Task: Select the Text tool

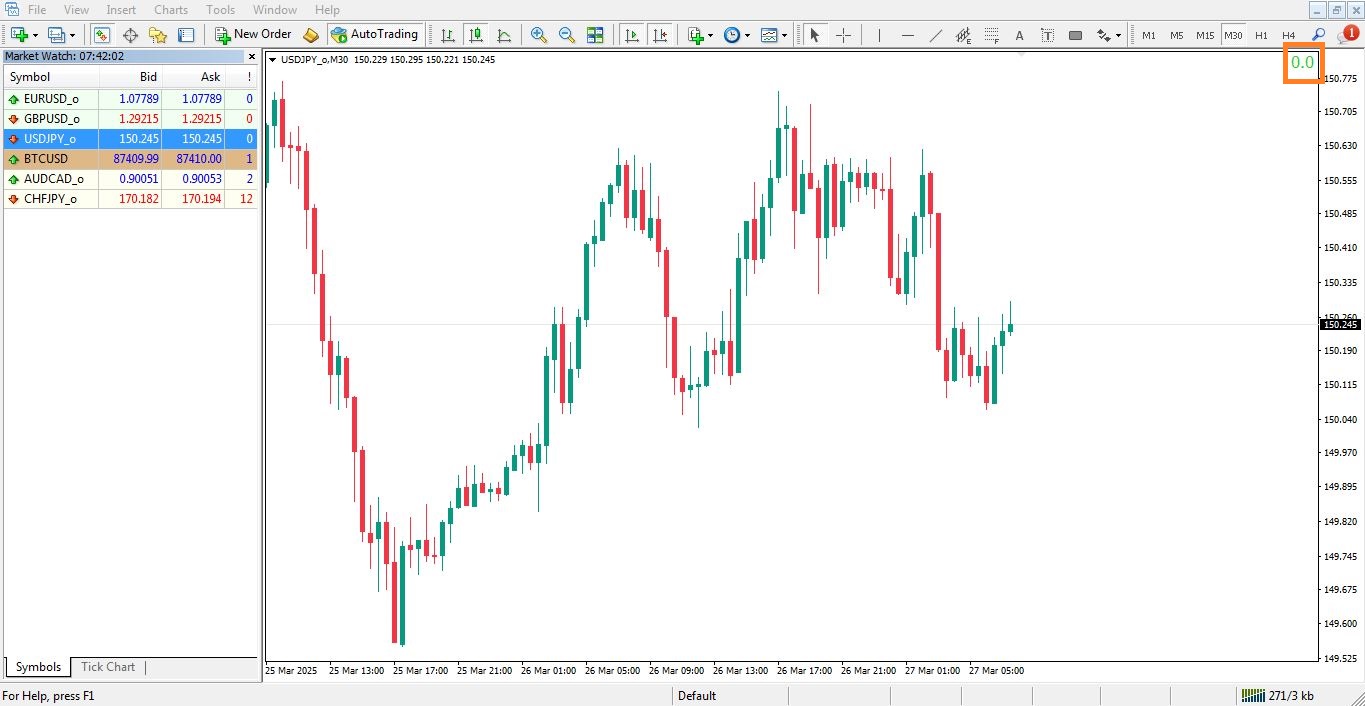Action: click(x=1020, y=35)
